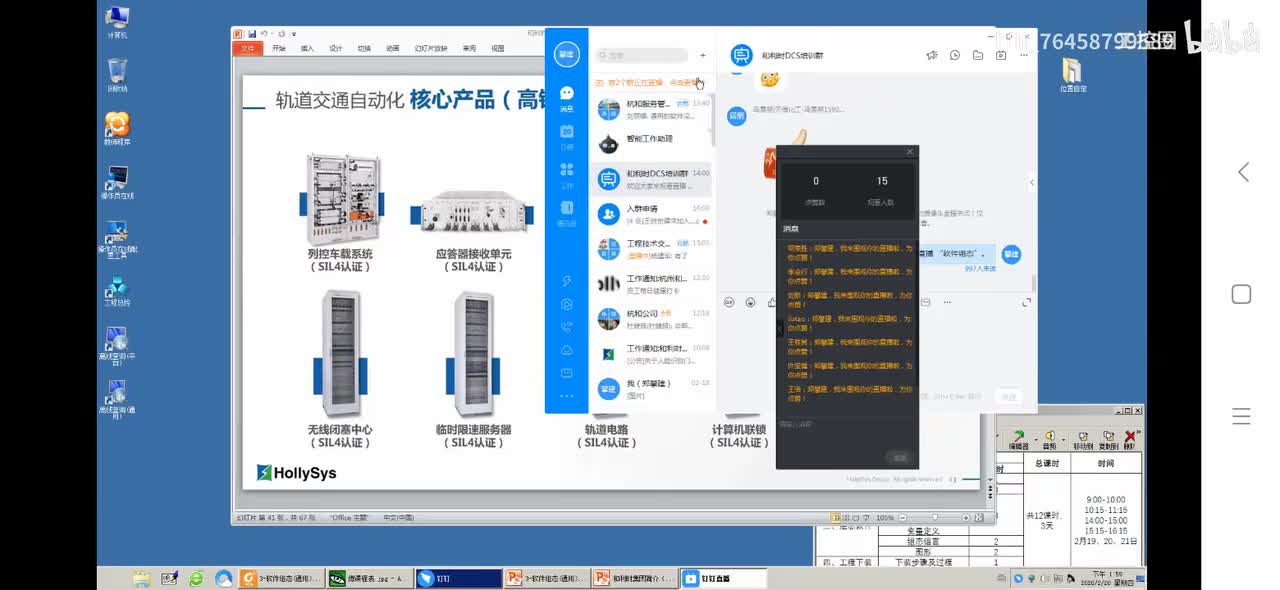This screenshot has width=1280, height=590.
Task: Open the 入群申请 conversation
Action: click(654, 214)
